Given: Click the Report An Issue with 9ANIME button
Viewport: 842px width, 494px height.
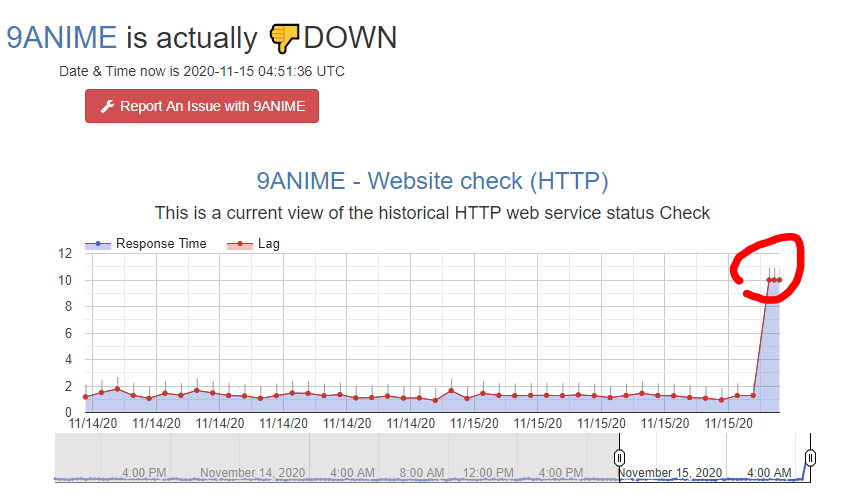Looking at the screenshot, I should click(x=202, y=106).
